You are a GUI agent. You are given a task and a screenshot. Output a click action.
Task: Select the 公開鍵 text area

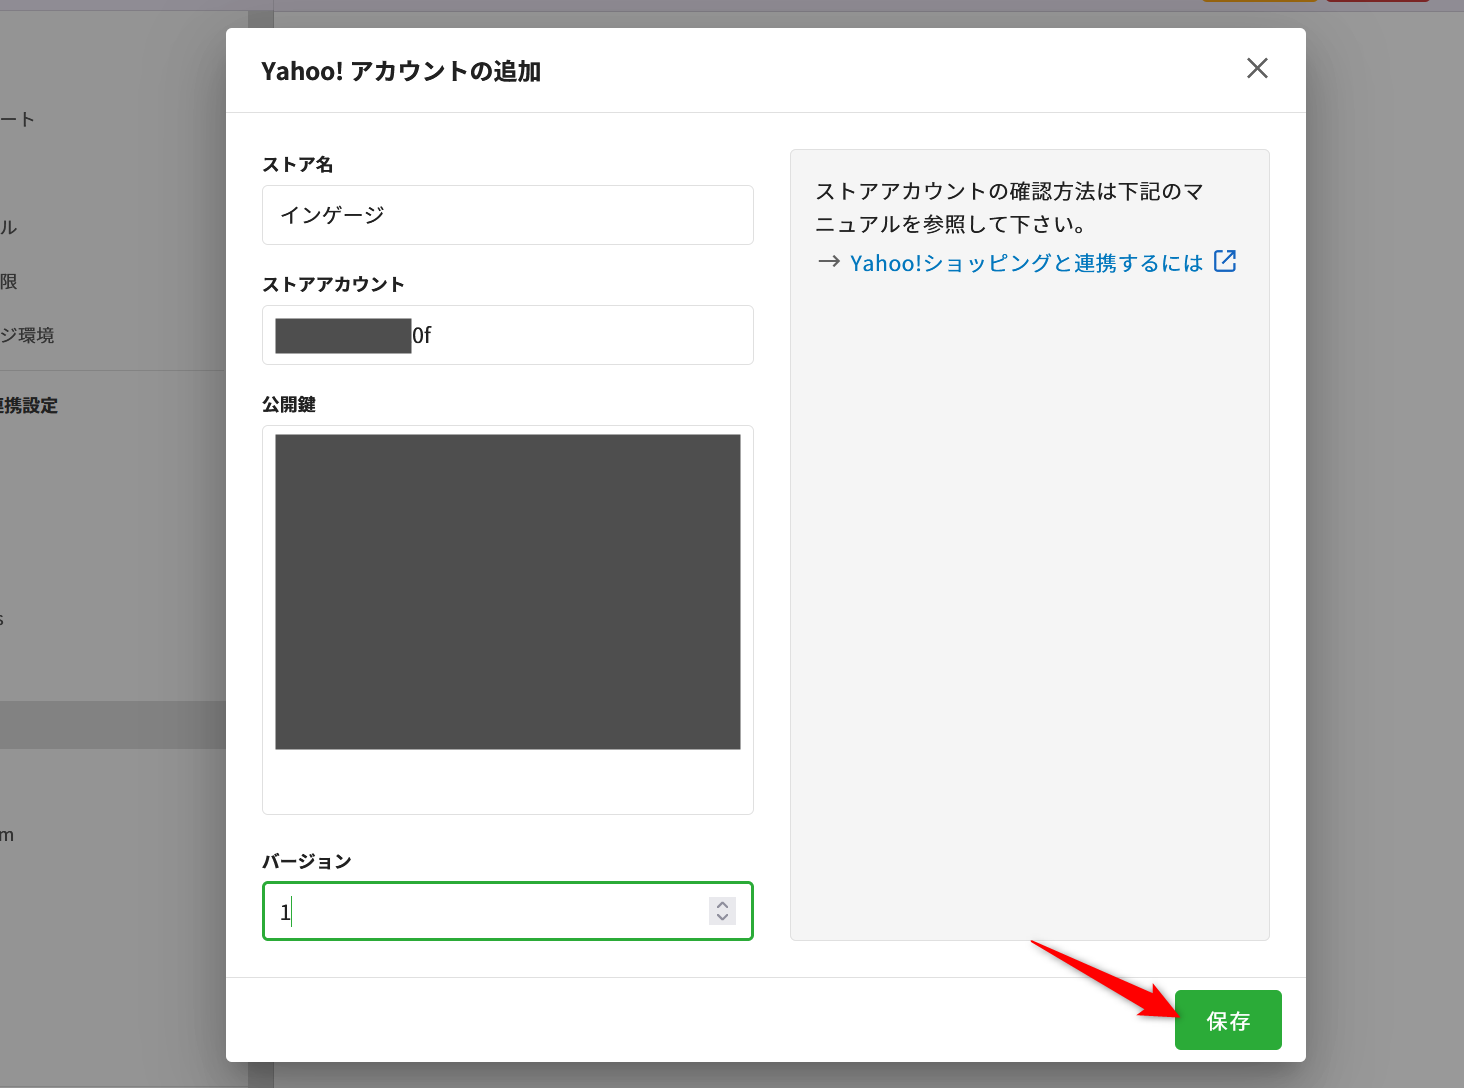[x=507, y=780]
